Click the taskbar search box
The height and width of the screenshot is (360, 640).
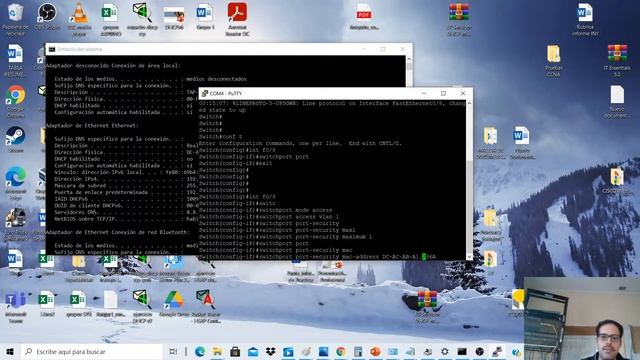click(x=91, y=351)
